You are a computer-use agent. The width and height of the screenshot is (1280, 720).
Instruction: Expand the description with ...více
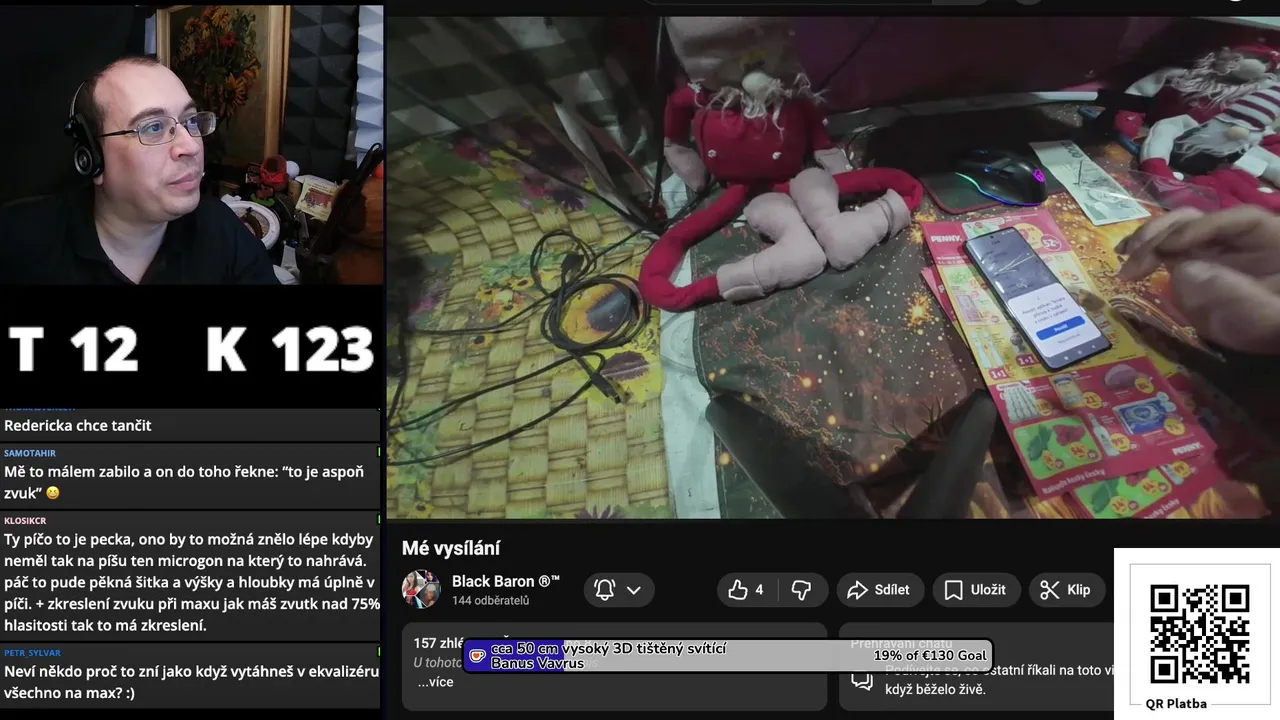coord(435,682)
